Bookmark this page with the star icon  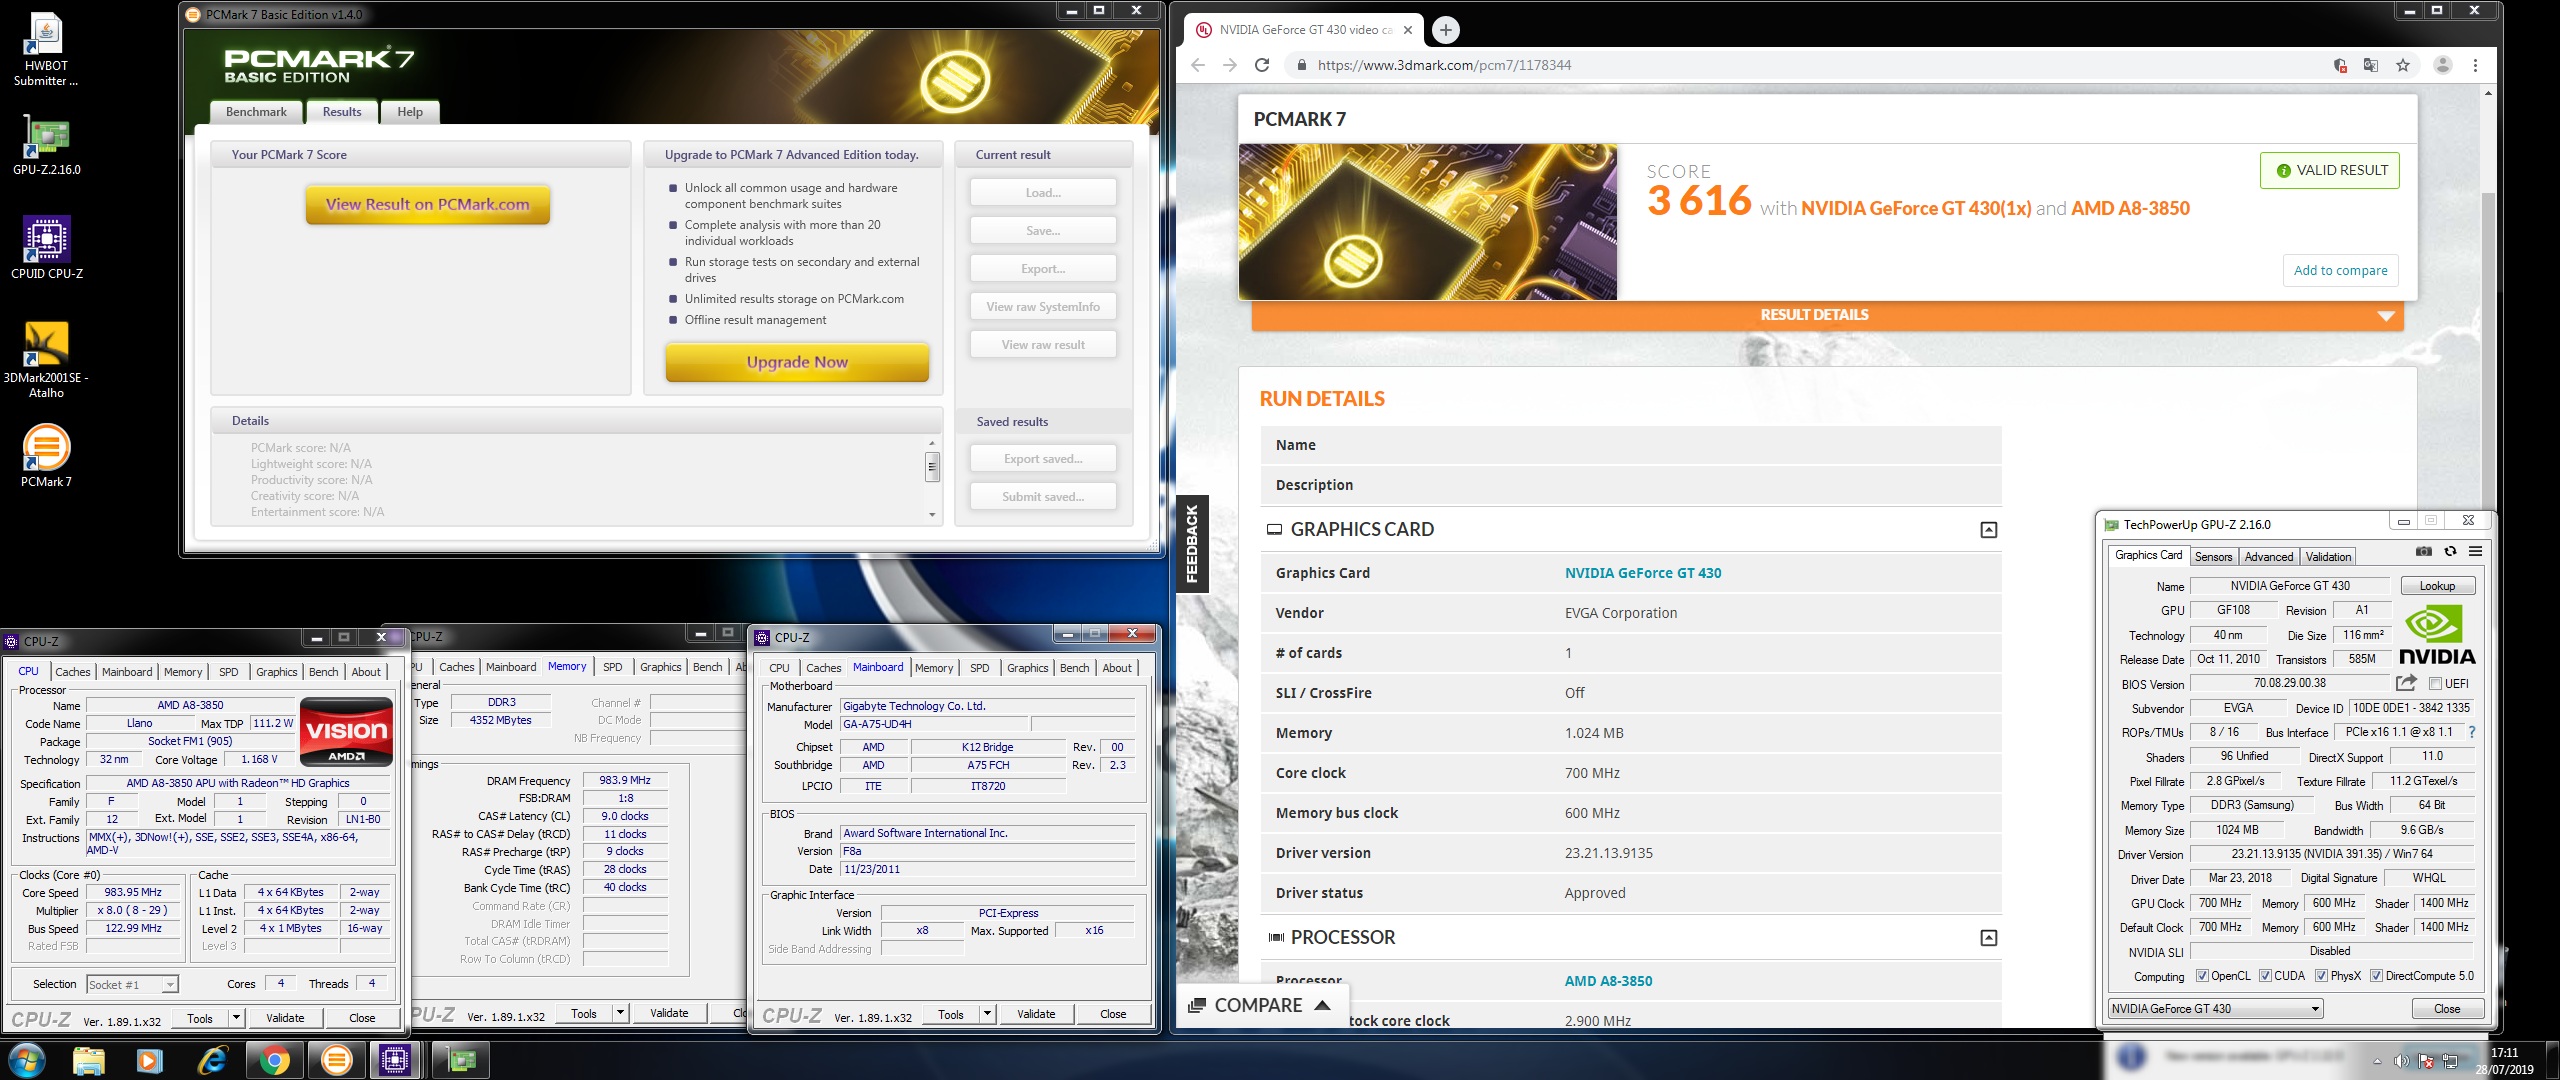point(2402,65)
